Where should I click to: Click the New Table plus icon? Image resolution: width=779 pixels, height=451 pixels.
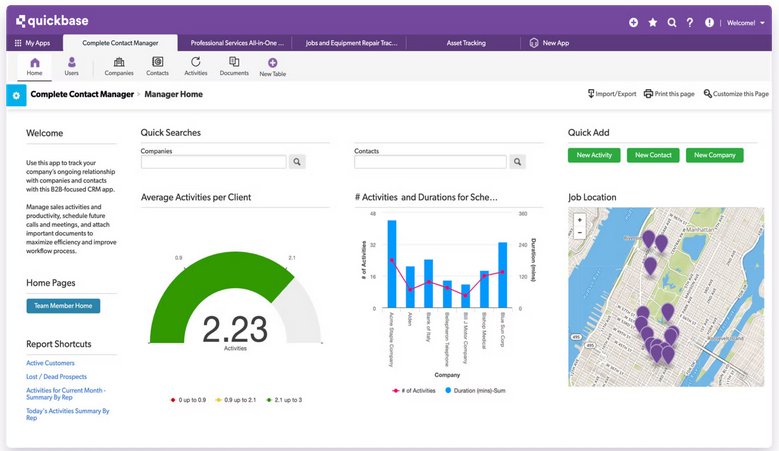(272, 65)
